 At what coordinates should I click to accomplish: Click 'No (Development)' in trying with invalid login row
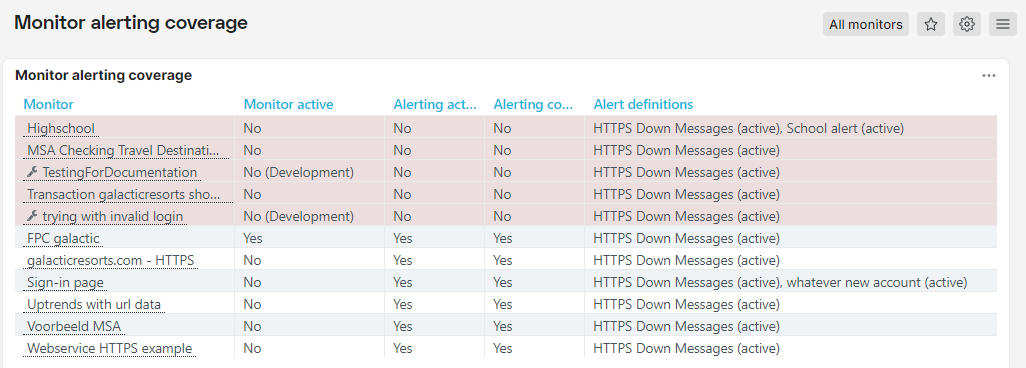(x=298, y=216)
